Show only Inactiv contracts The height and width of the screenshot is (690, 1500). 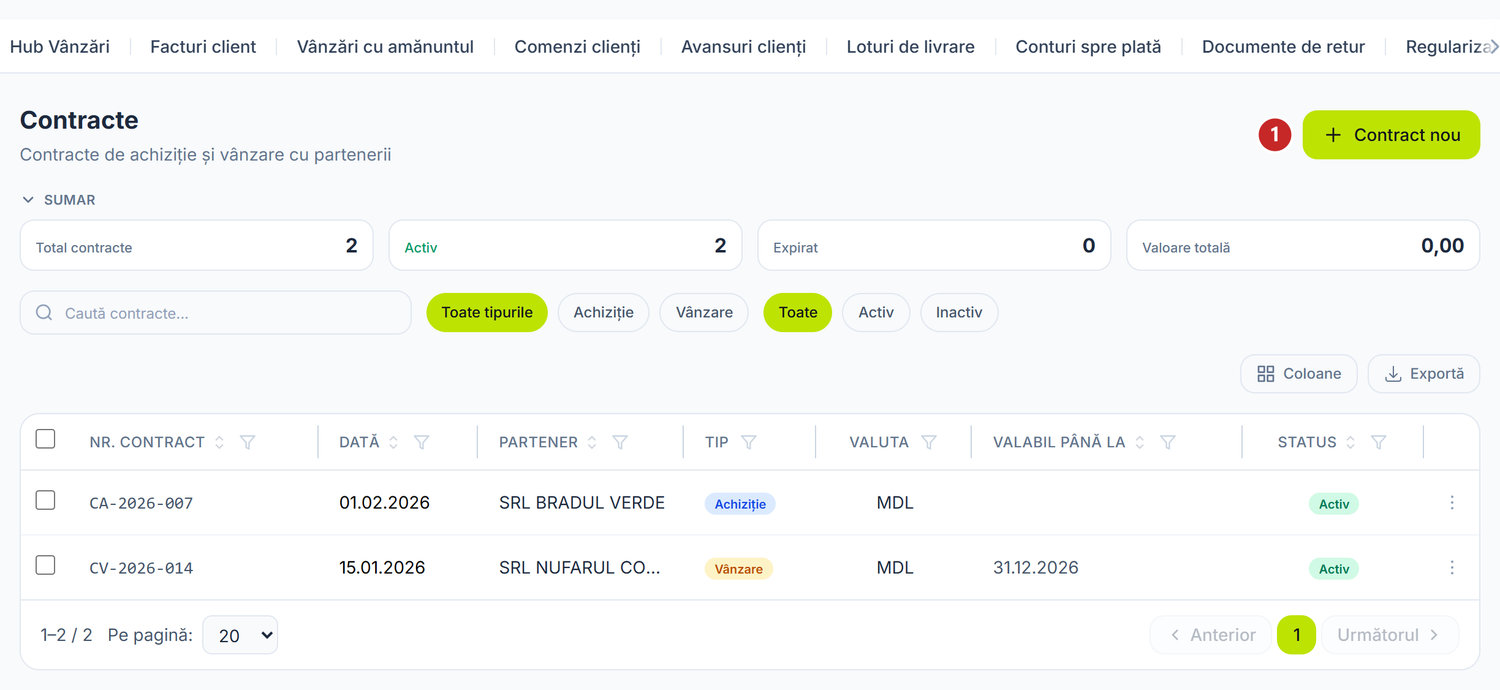(x=959, y=312)
